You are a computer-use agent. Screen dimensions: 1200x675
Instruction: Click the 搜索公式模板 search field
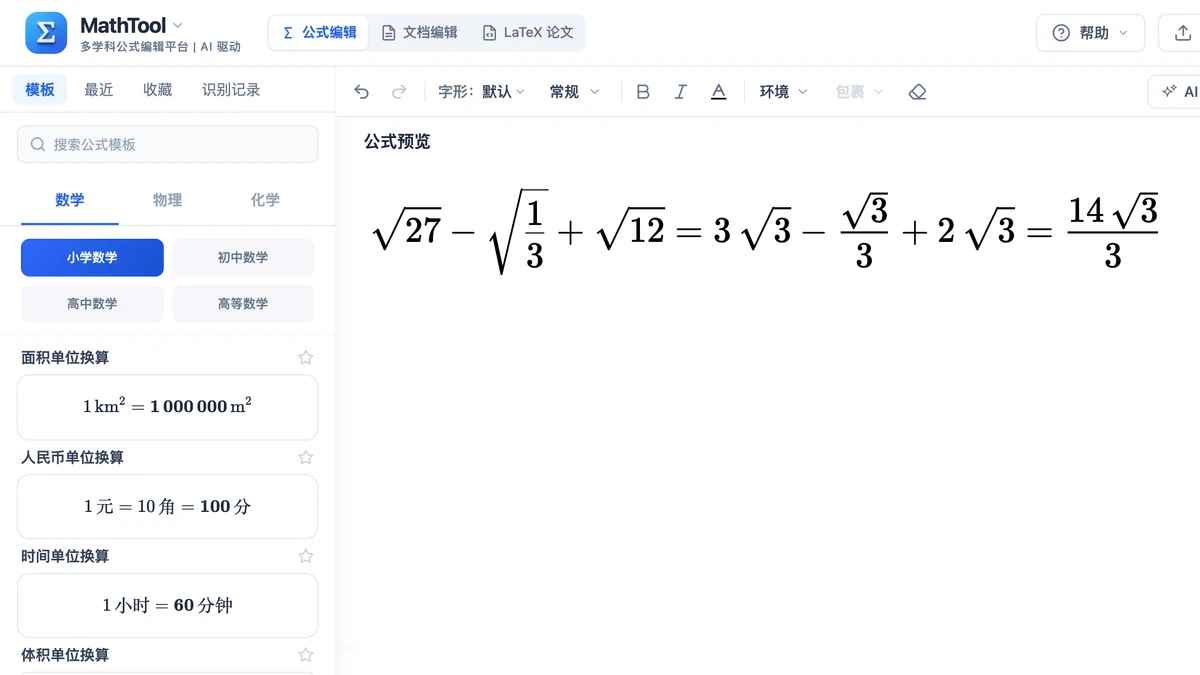tap(168, 144)
